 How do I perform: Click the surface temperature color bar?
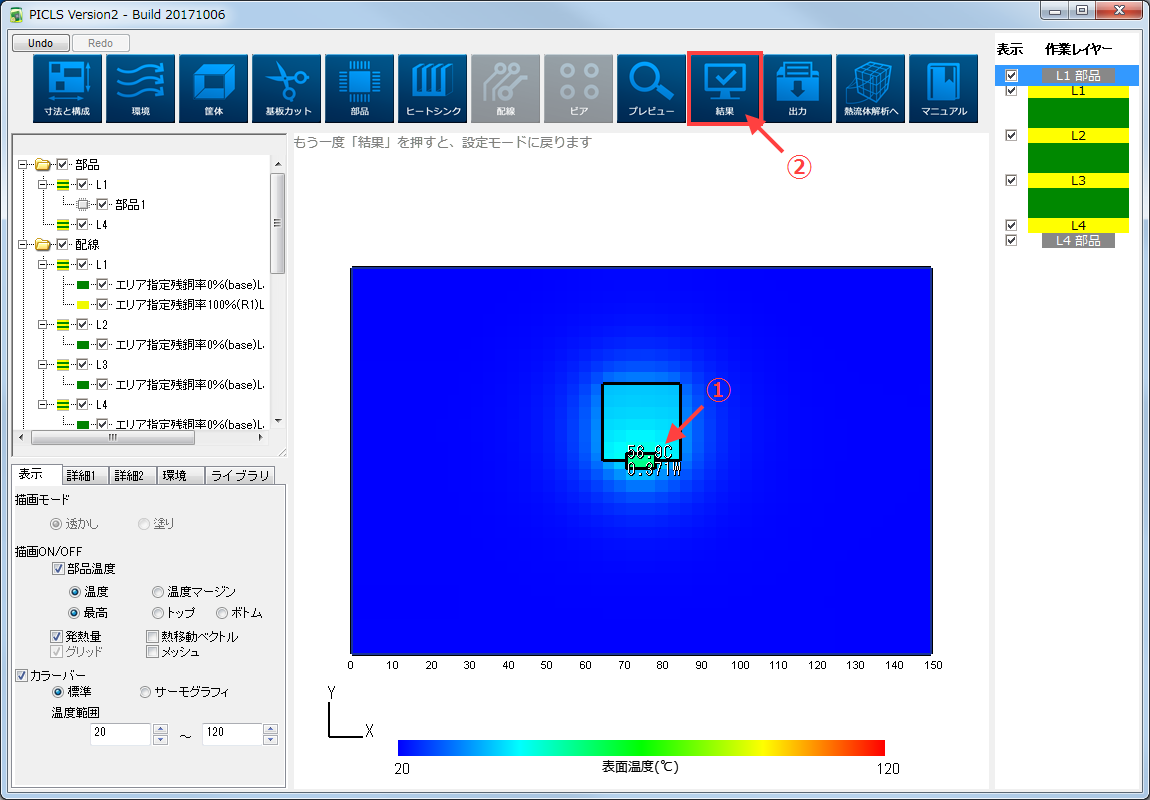click(641, 747)
